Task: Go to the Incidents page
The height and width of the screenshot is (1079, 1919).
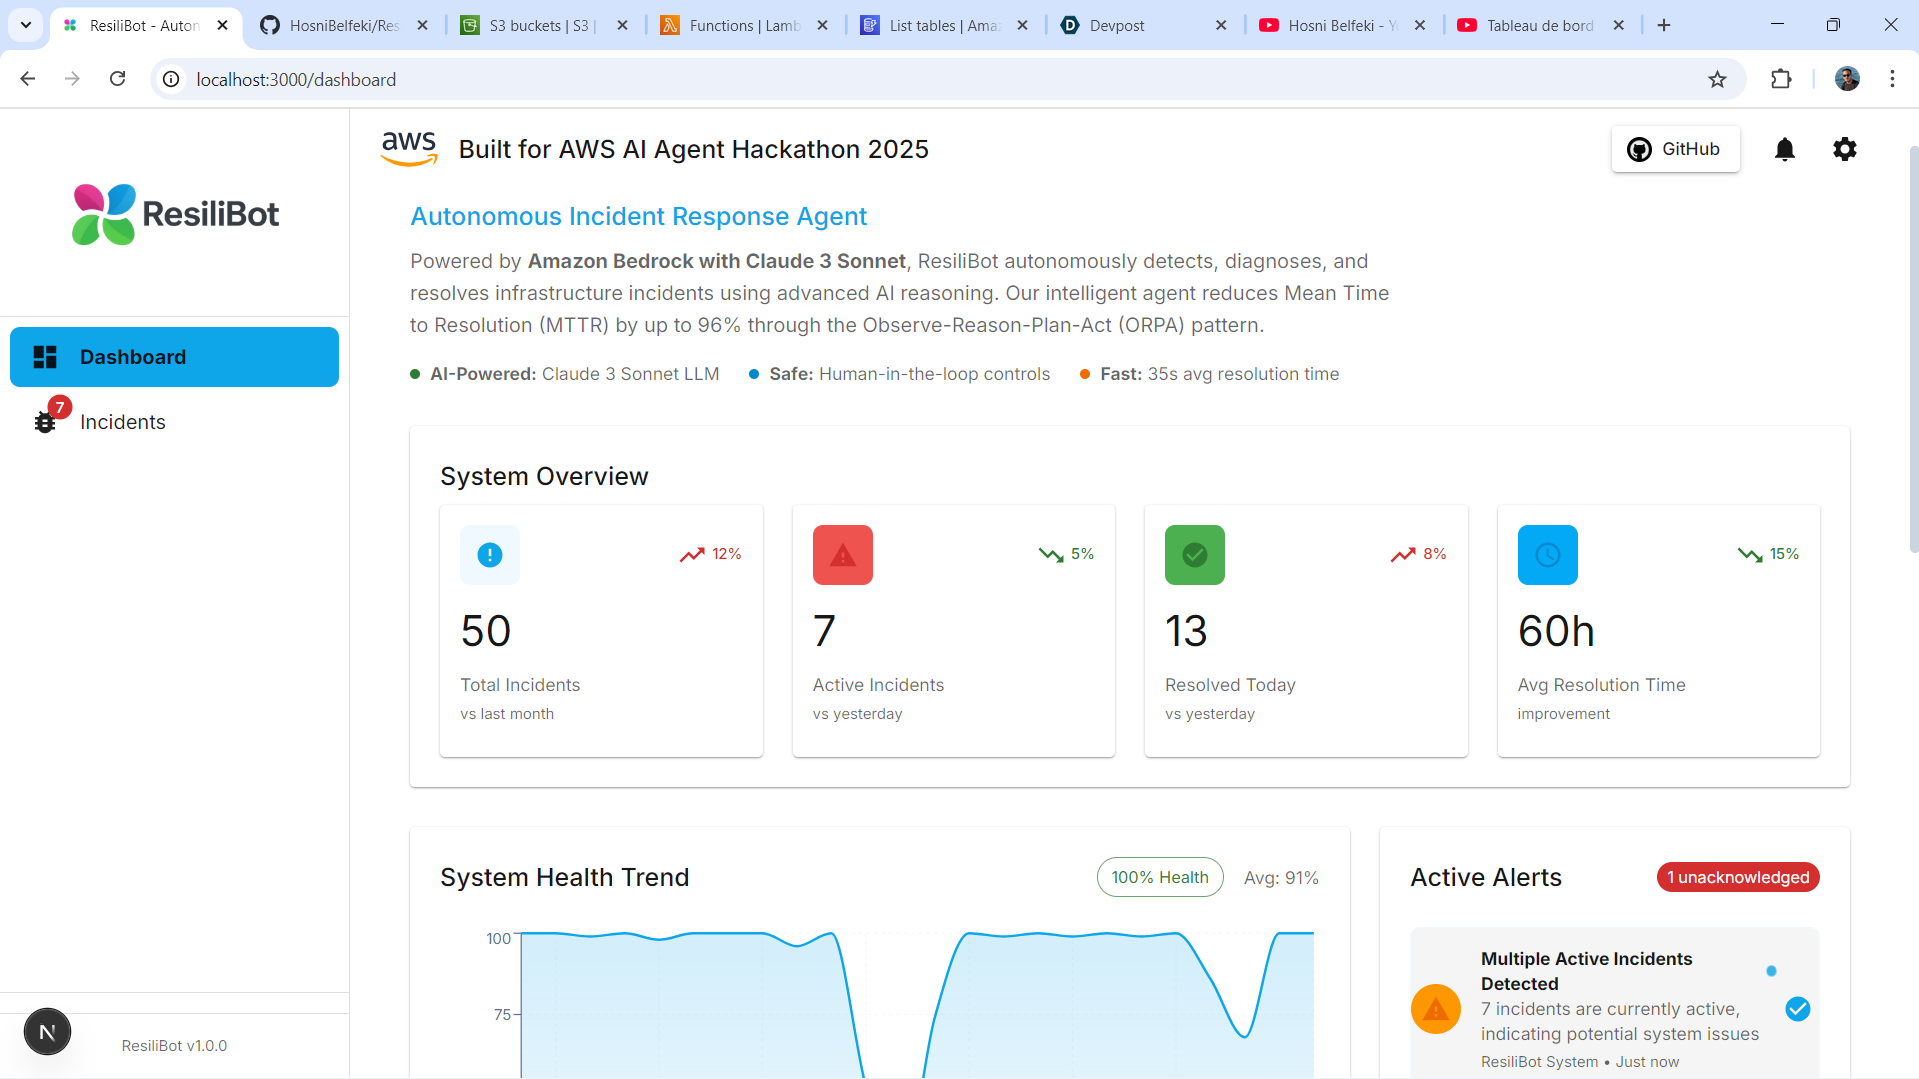Action: point(174,422)
